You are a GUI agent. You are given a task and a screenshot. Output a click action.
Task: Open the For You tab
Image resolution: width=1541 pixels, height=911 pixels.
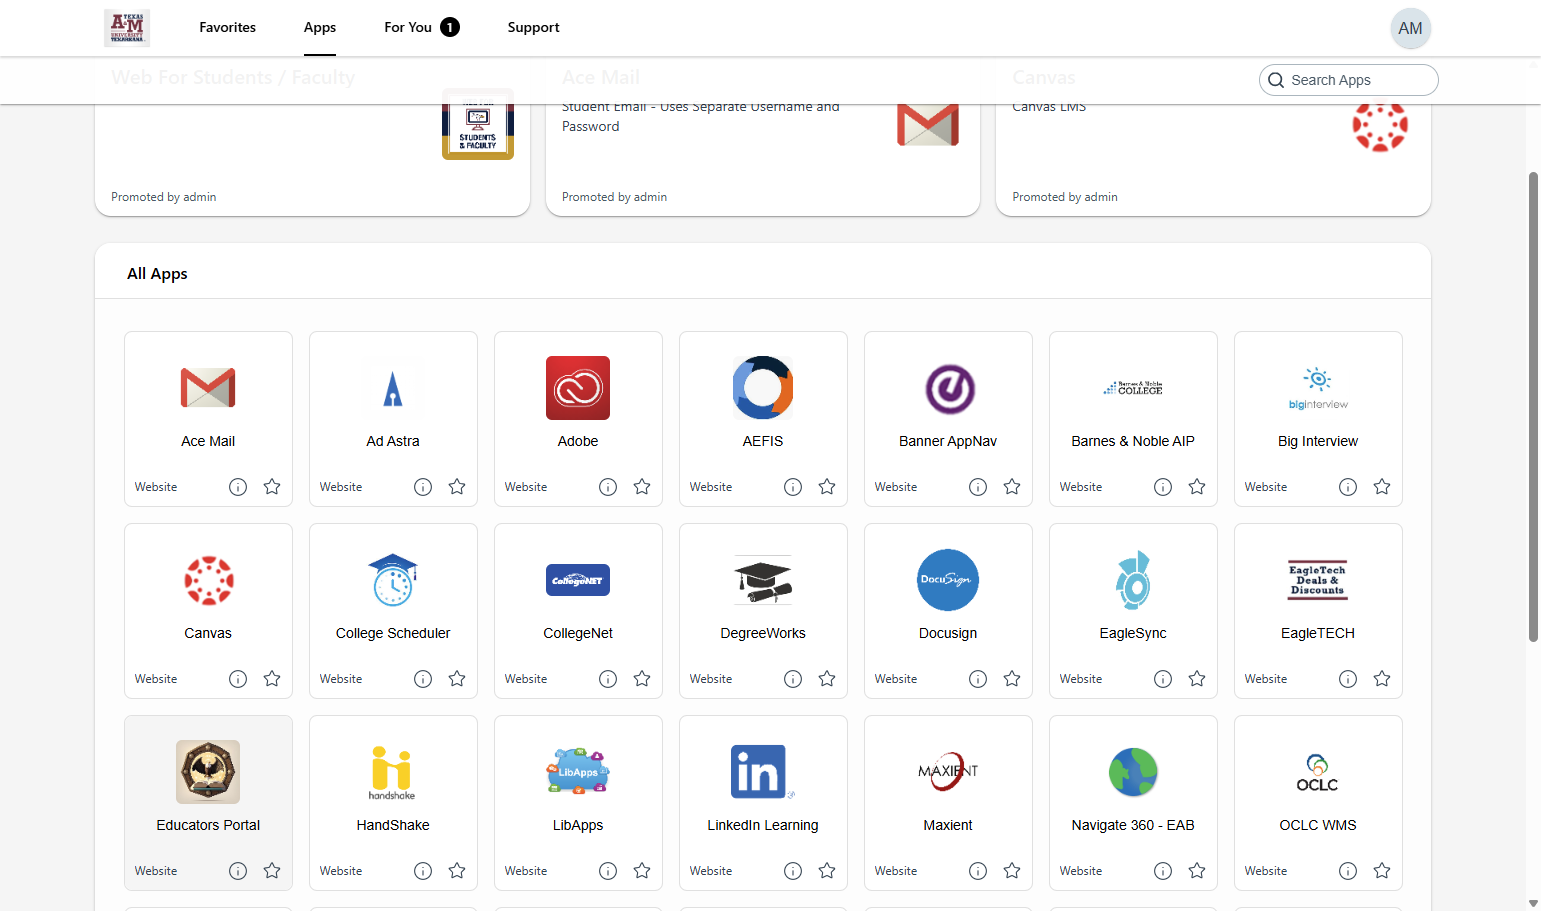click(x=421, y=27)
